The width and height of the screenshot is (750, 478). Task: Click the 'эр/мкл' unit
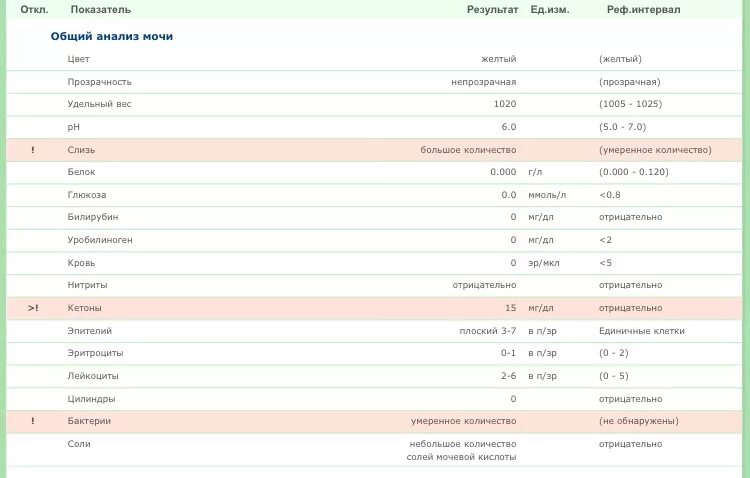[x=544, y=263]
